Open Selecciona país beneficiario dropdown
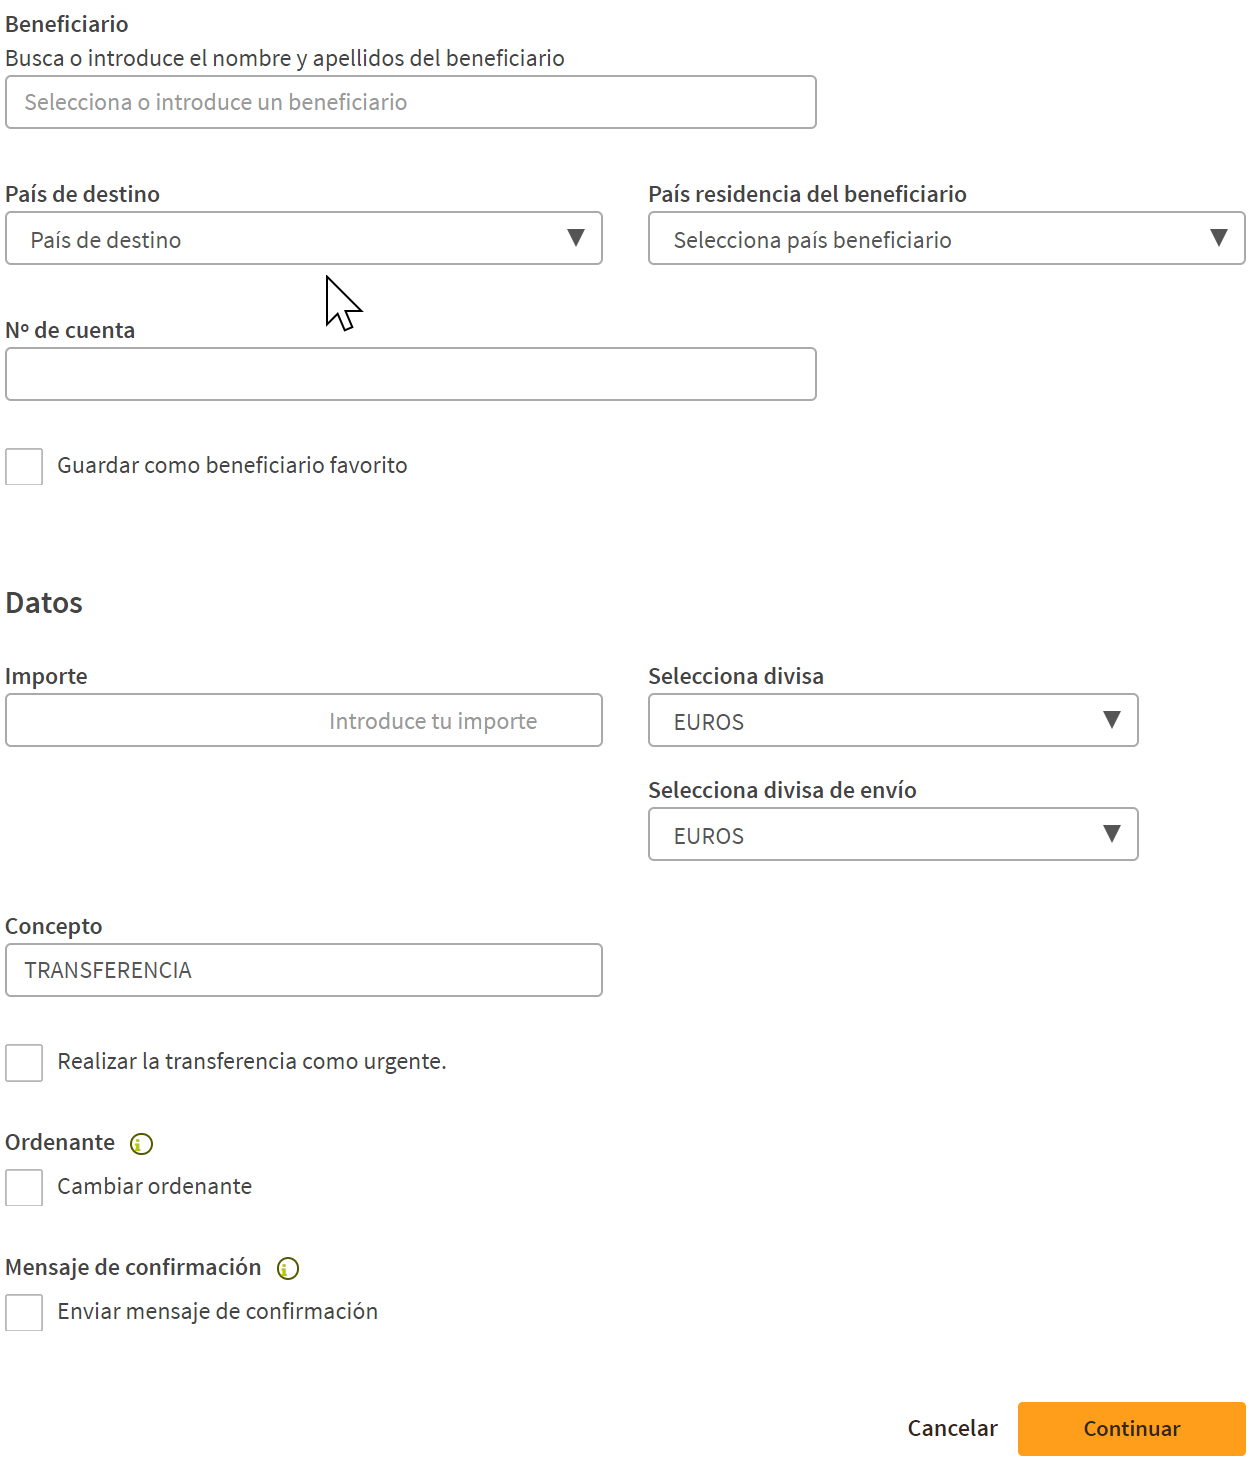This screenshot has height=1463, width=1255. point(947,238)
